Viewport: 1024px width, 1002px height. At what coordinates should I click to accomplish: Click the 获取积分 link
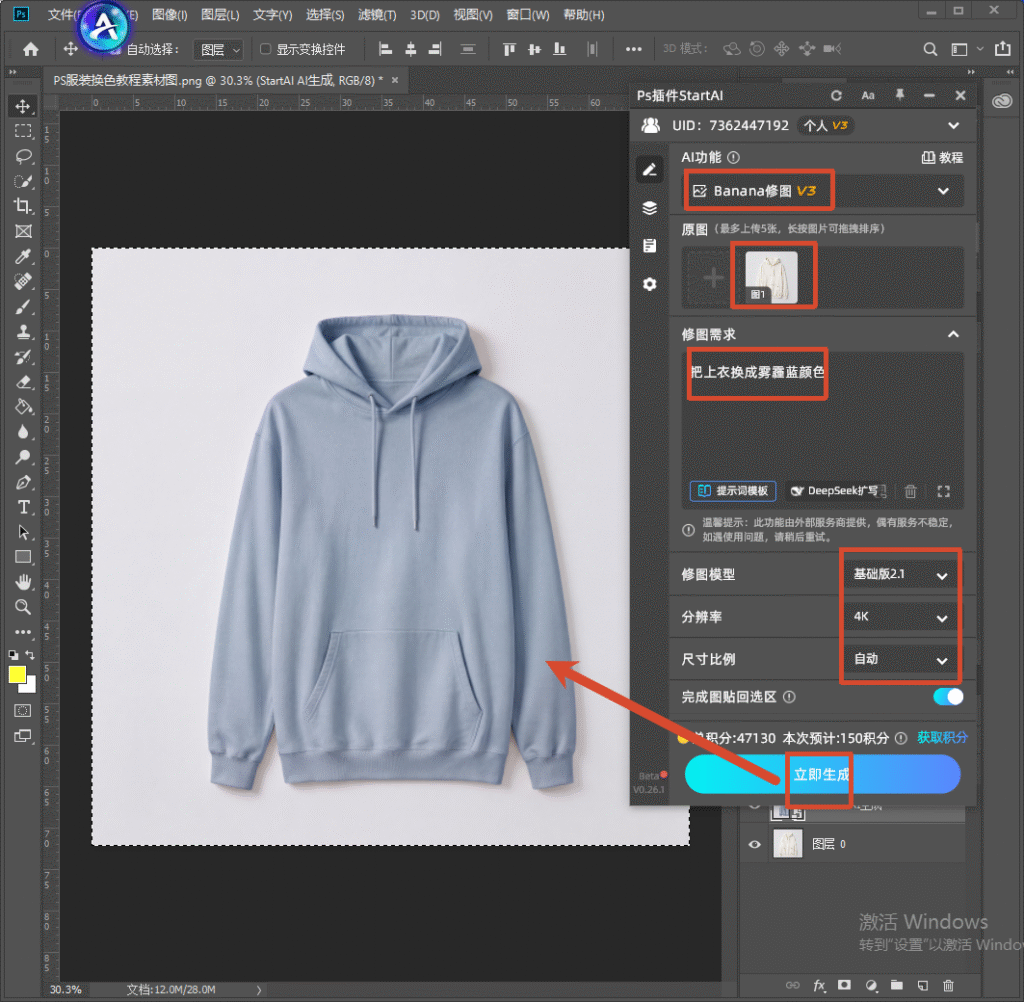[942, 737]
